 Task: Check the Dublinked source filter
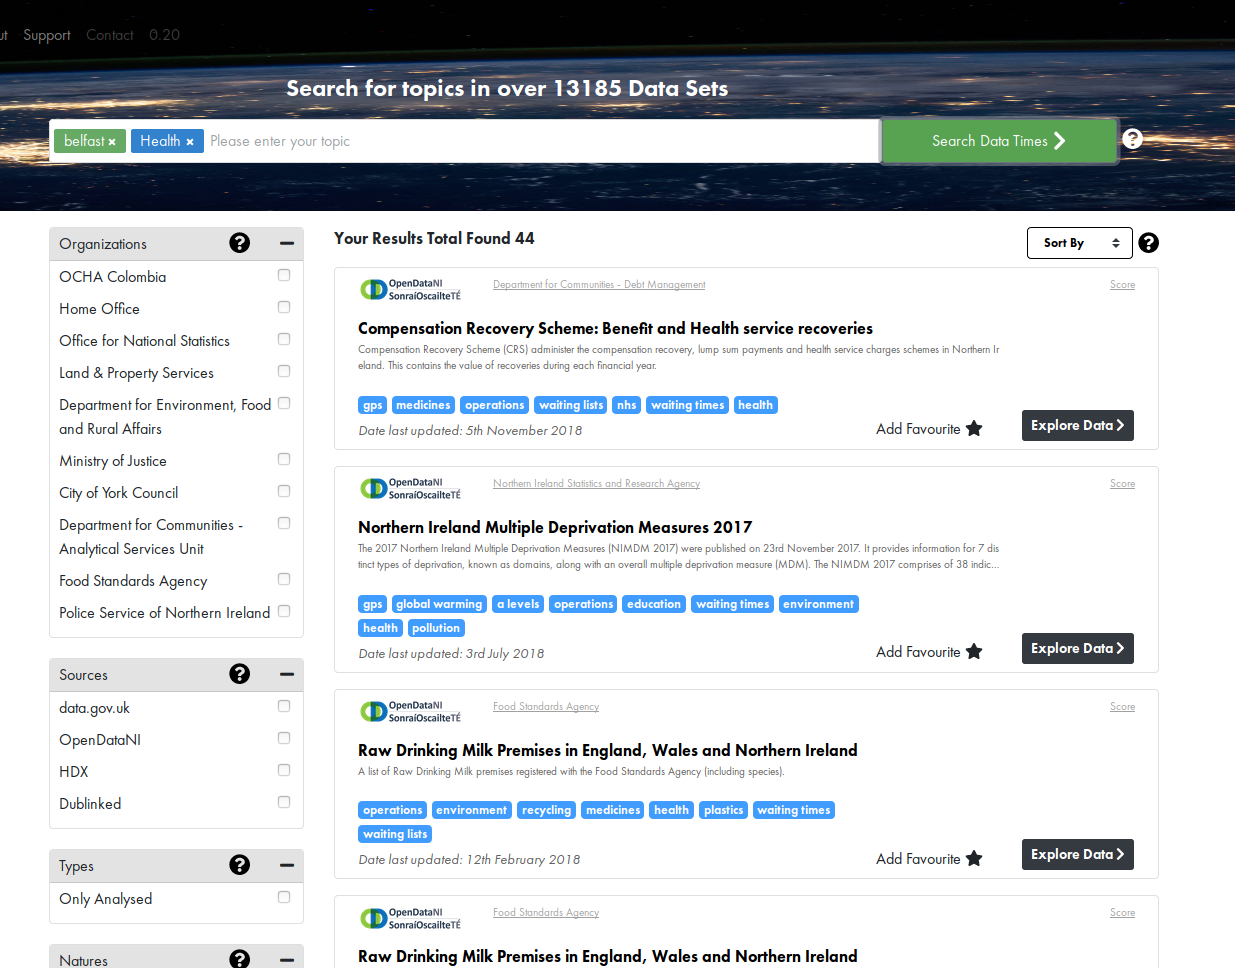point(284,802)
